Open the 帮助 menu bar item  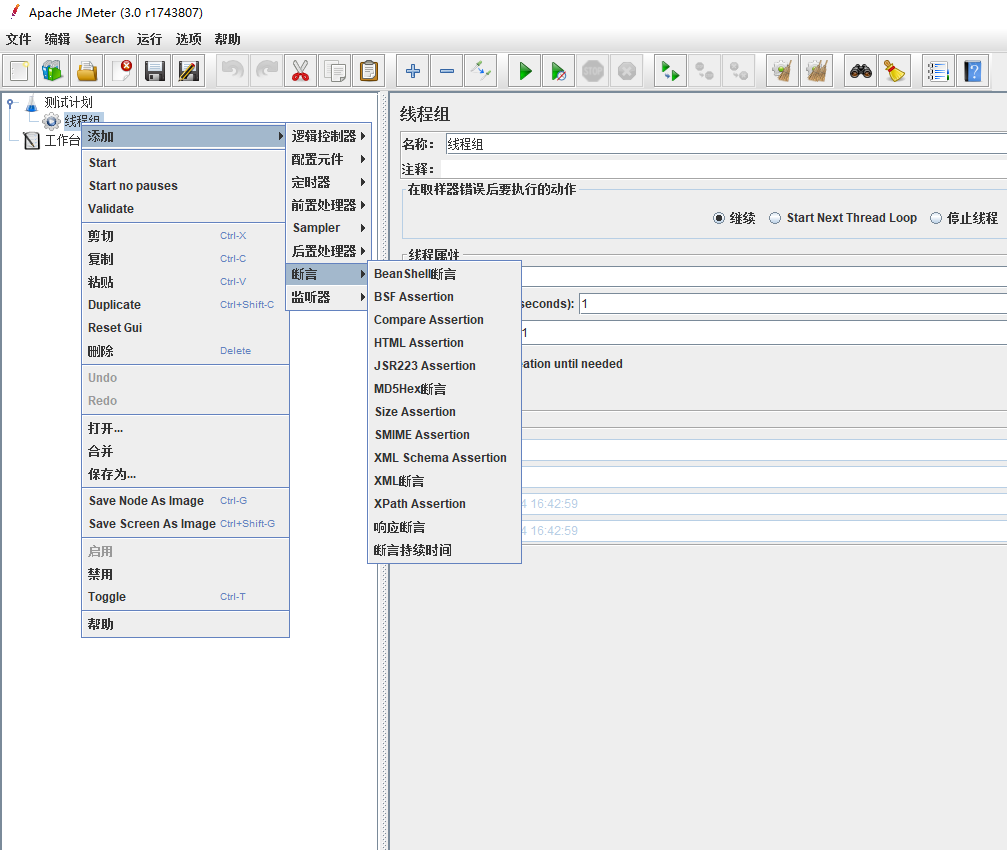227,39
